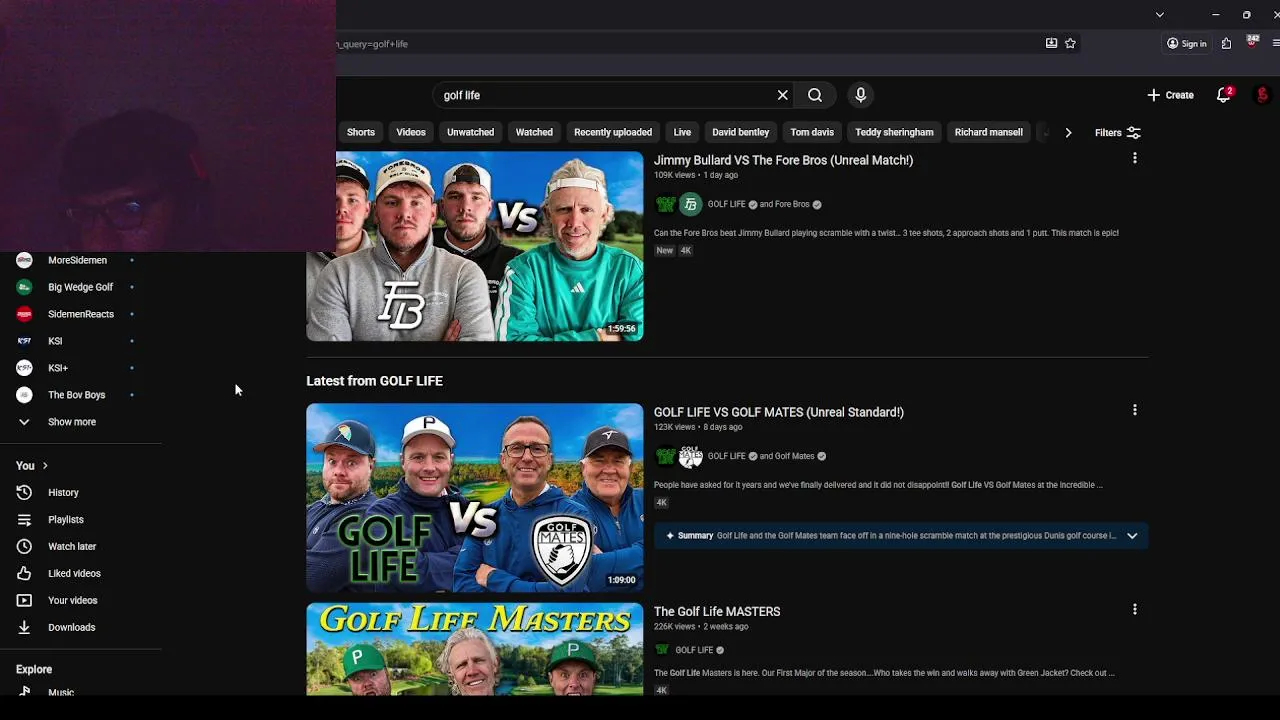The image size is (1280, 720).
Task: Expand the You section
Action: point(32,466)
